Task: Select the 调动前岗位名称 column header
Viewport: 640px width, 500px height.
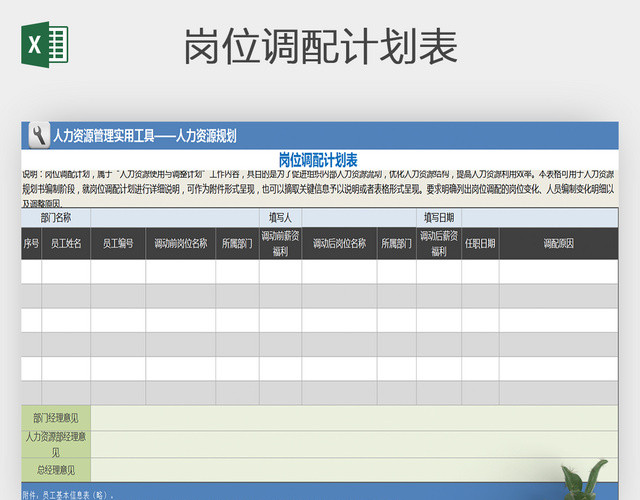Action: tap(180, 243)
